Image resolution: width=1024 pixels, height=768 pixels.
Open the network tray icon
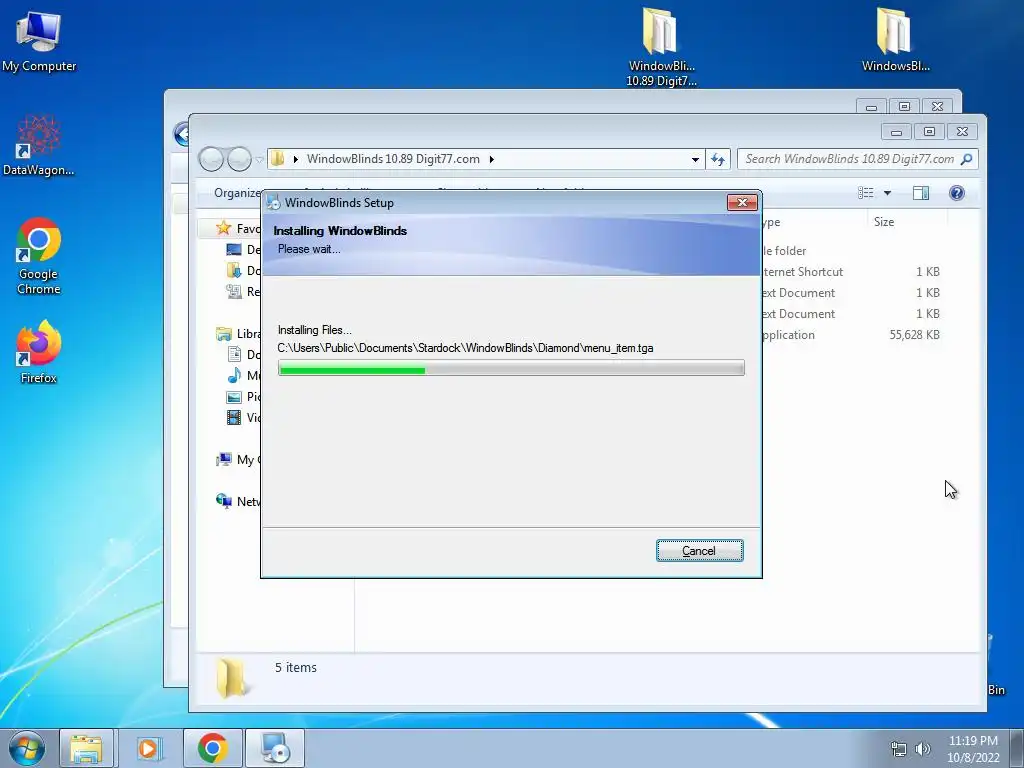coord(899,749)
